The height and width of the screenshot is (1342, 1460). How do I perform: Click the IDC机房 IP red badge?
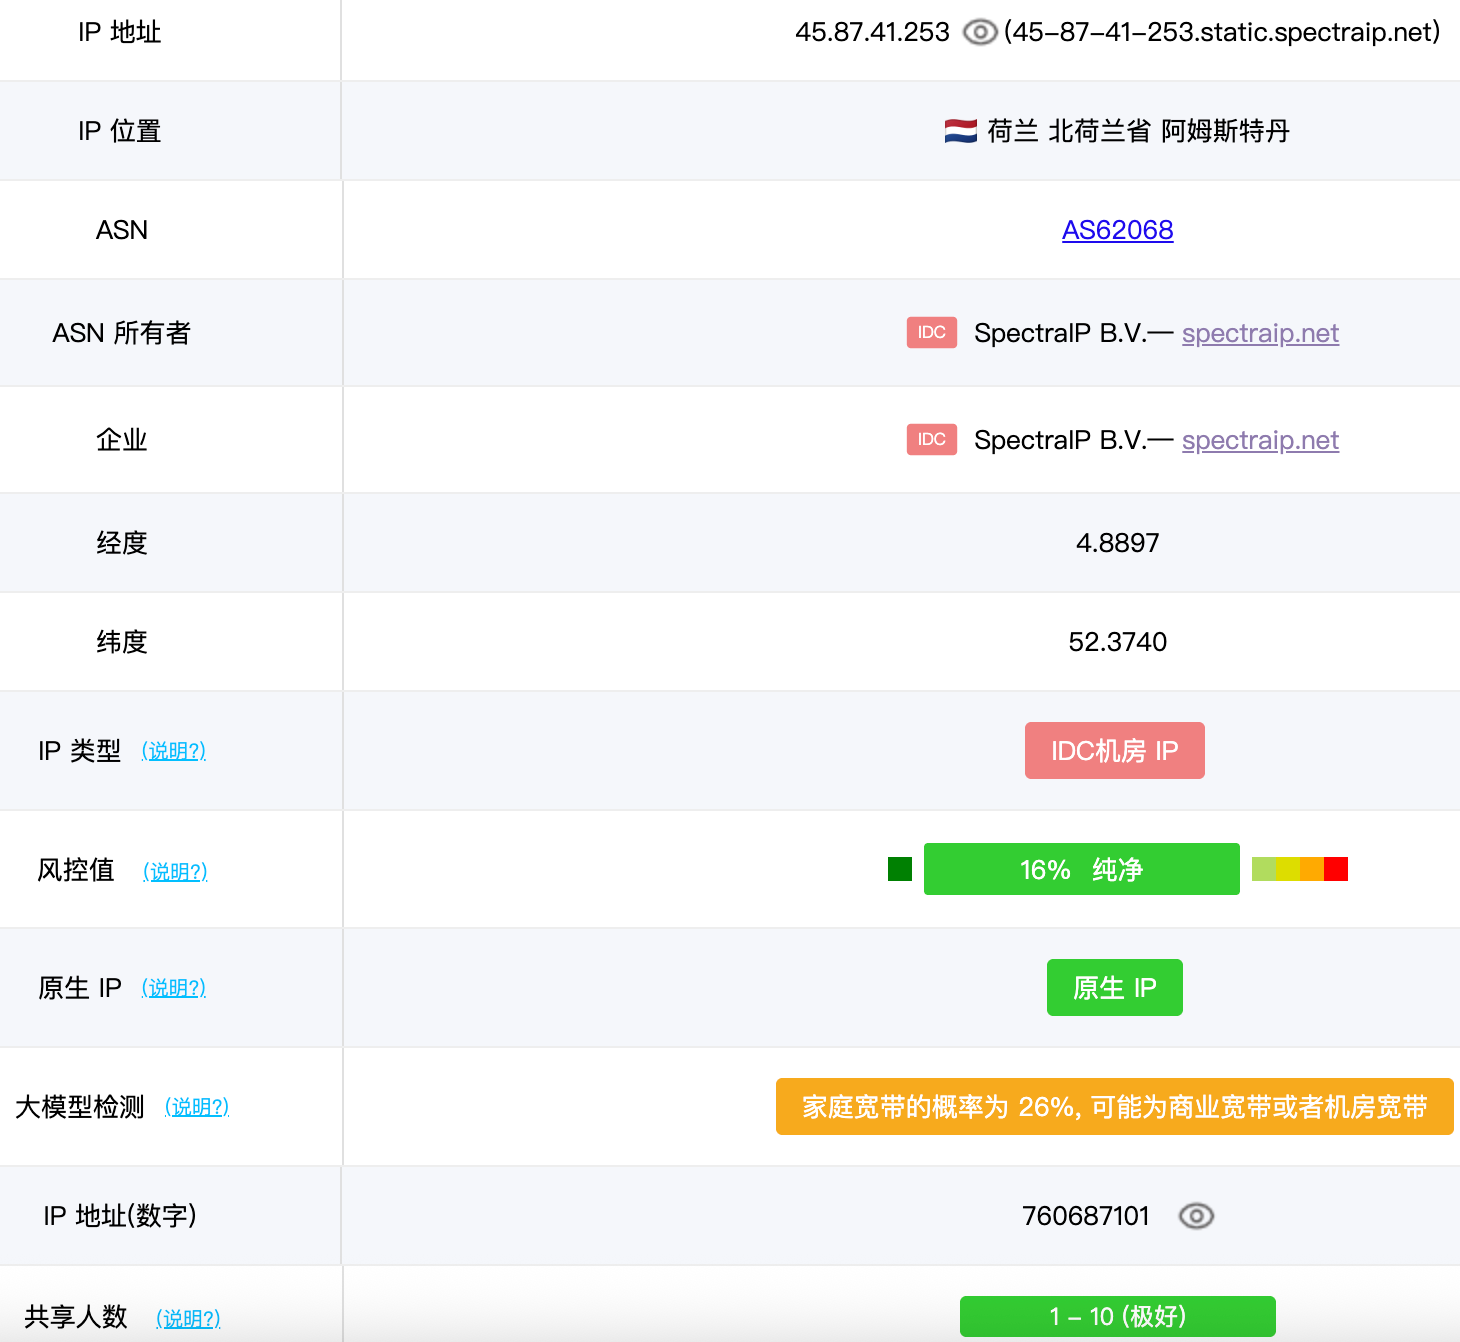coord(1114,751)
